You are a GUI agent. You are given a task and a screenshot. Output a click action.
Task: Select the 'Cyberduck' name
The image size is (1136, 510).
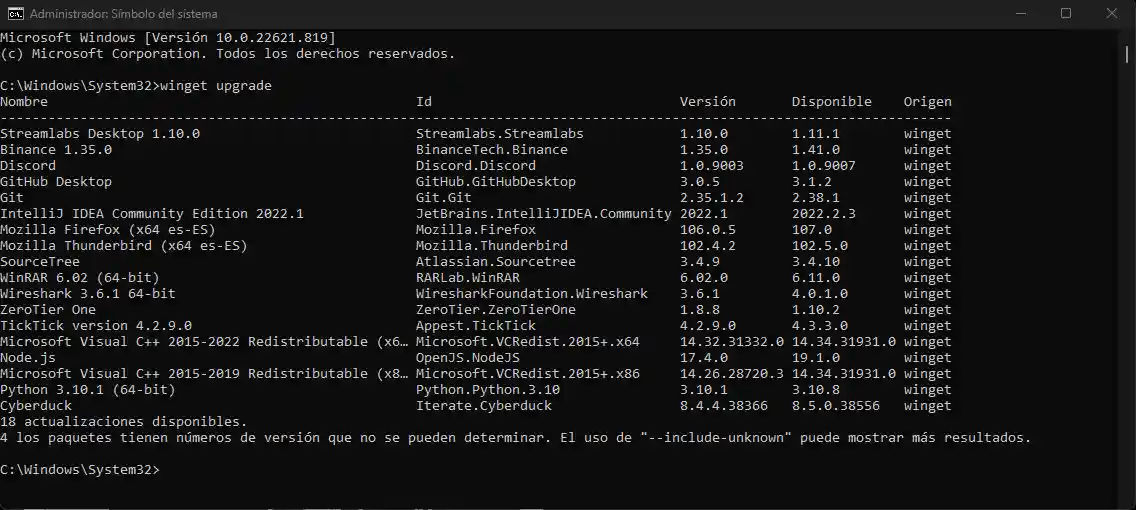point(36,406)
